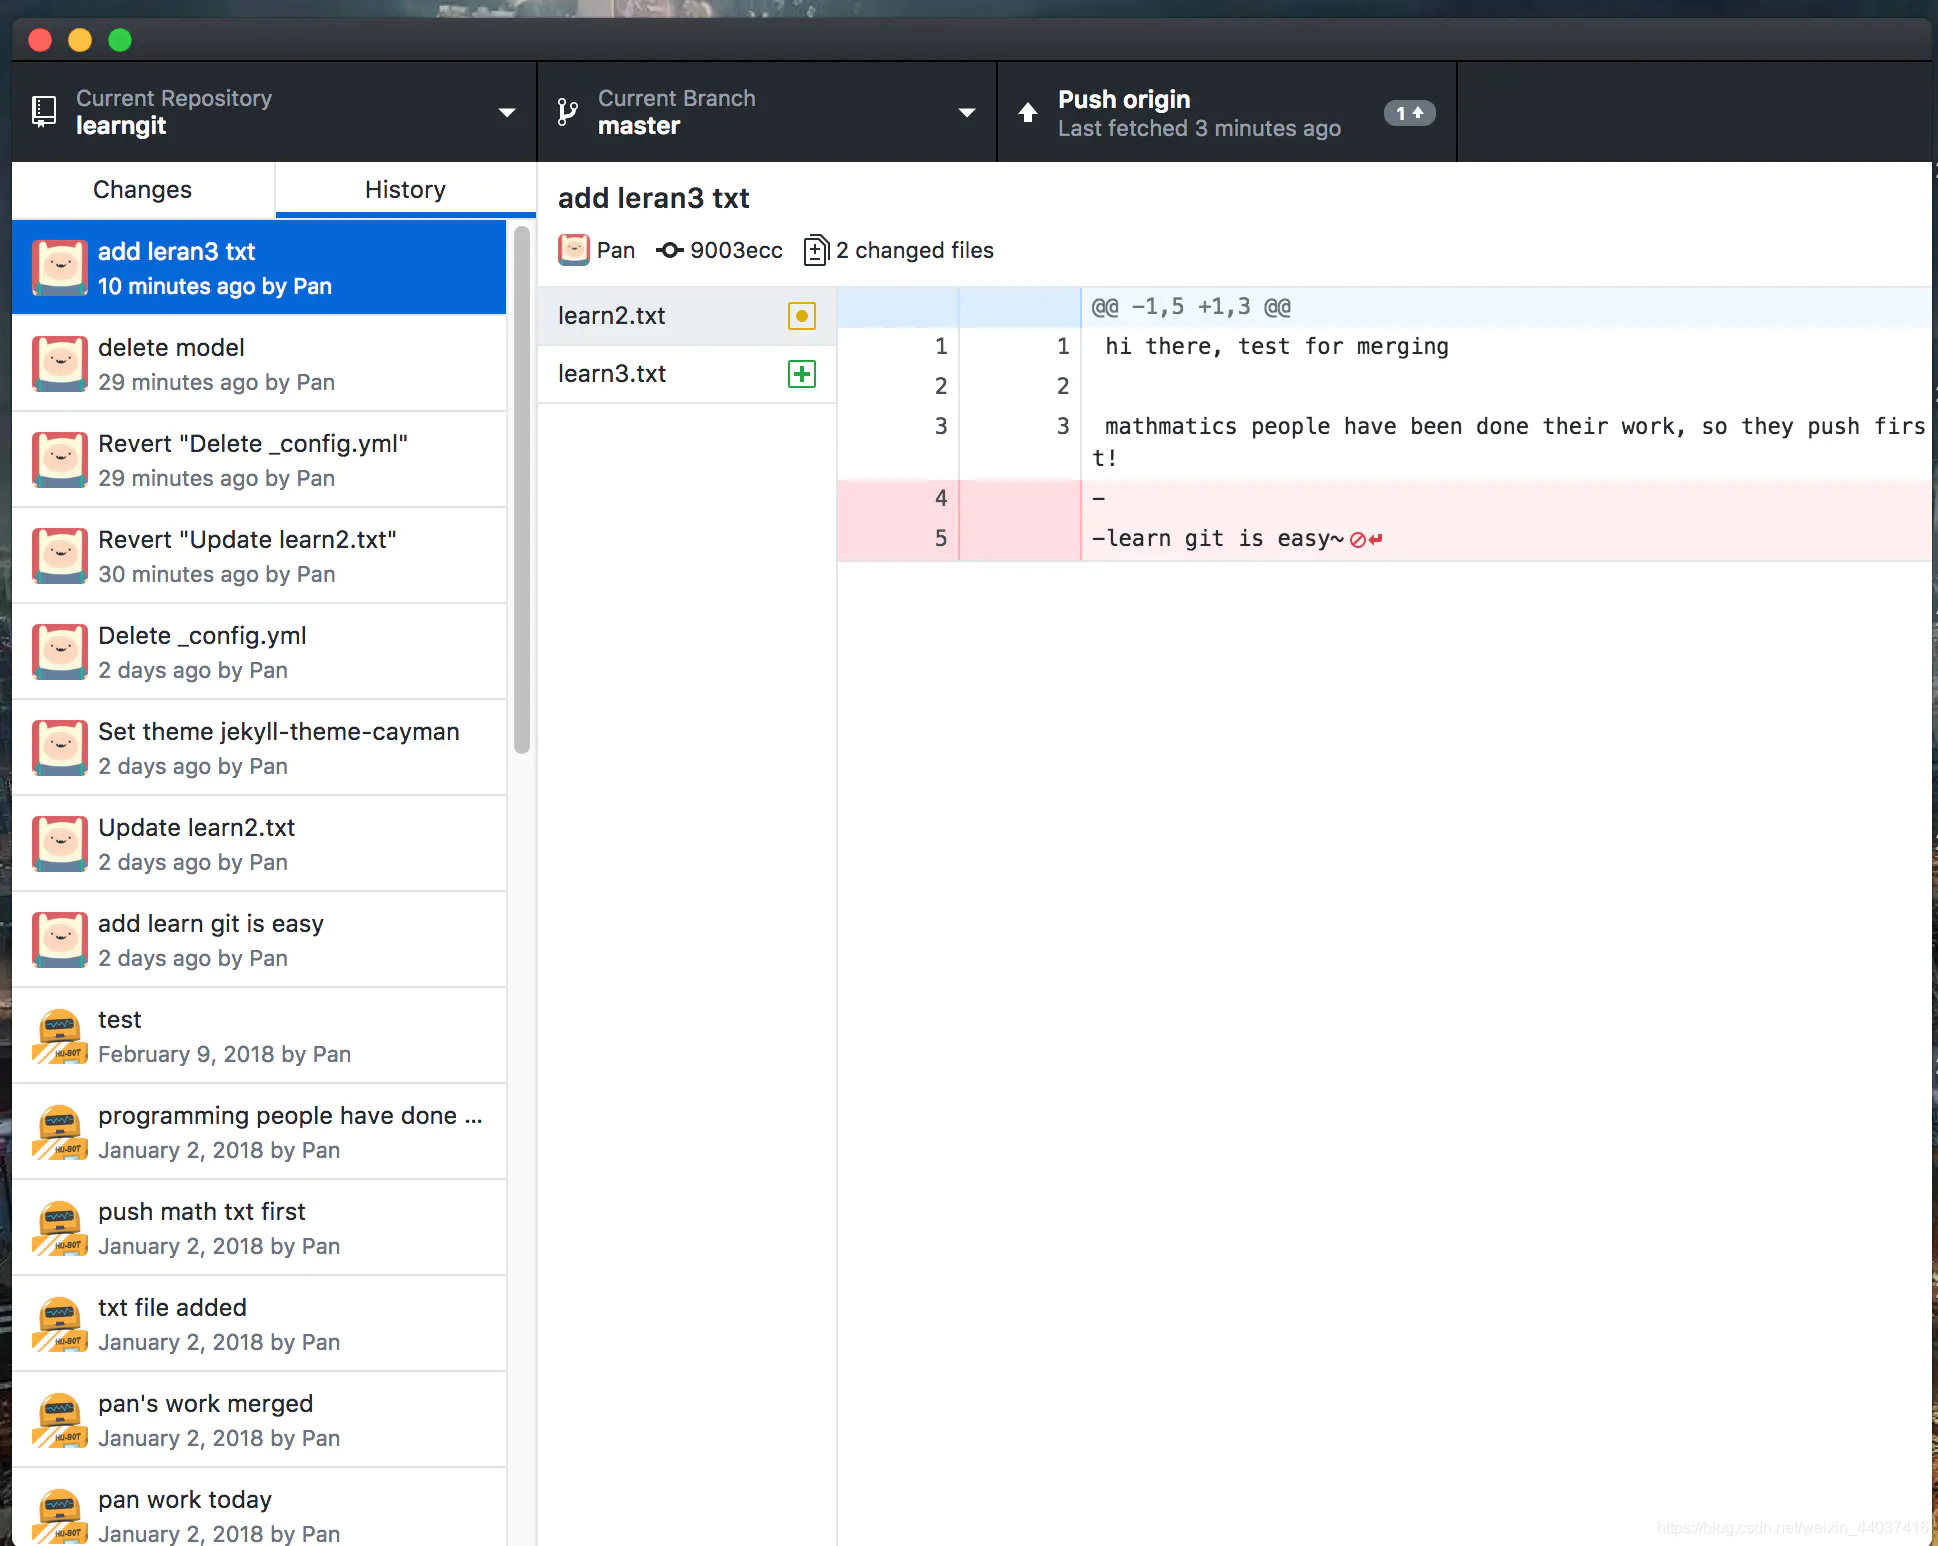1938x1546 pixels.
Task: Open the Current Branch dropdown arrow
Action: coord(967,112)
